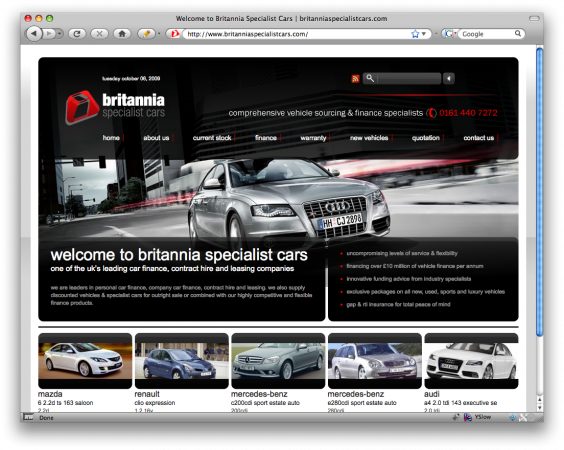Click the YSlow status bar icon
564x450 pixels.
pos(468,417)
